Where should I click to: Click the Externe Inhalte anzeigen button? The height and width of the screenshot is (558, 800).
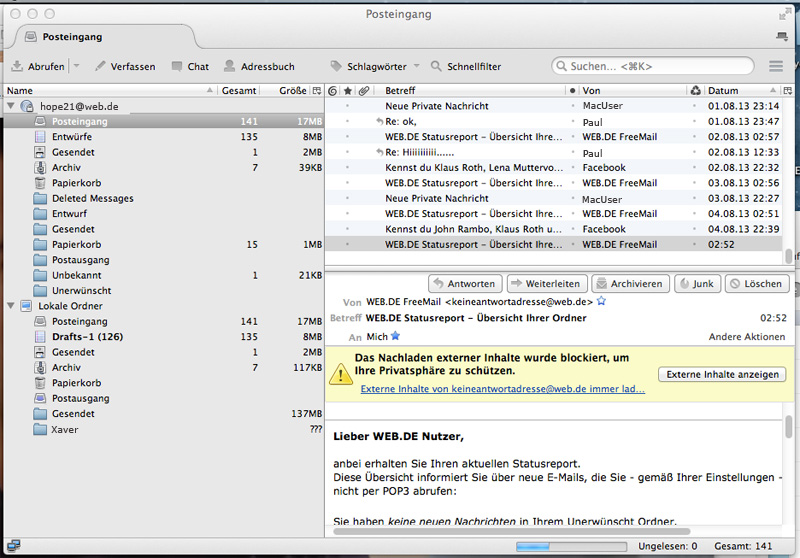[x=721, y=374]
